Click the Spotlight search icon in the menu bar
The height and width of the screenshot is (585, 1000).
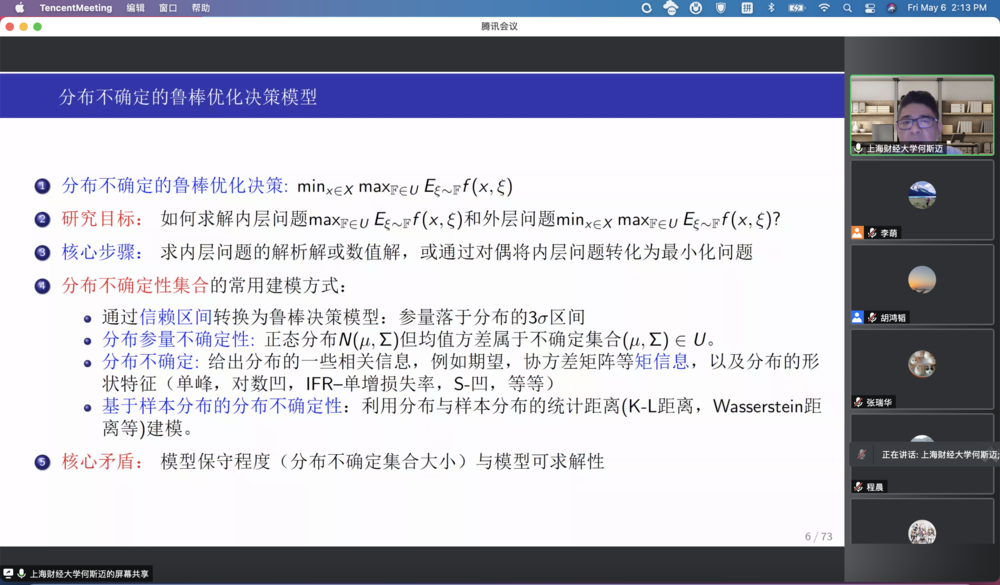(x=846, y=8)
